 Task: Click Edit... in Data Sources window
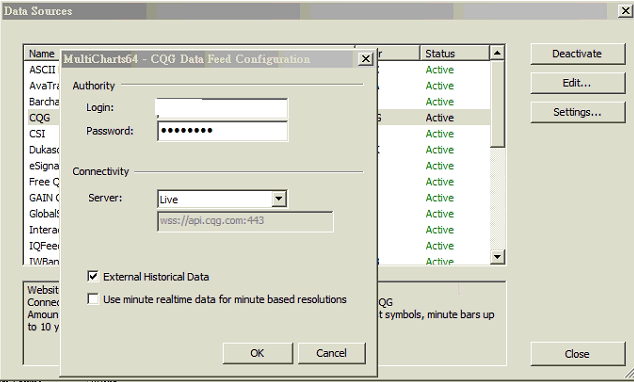(577, 83)
